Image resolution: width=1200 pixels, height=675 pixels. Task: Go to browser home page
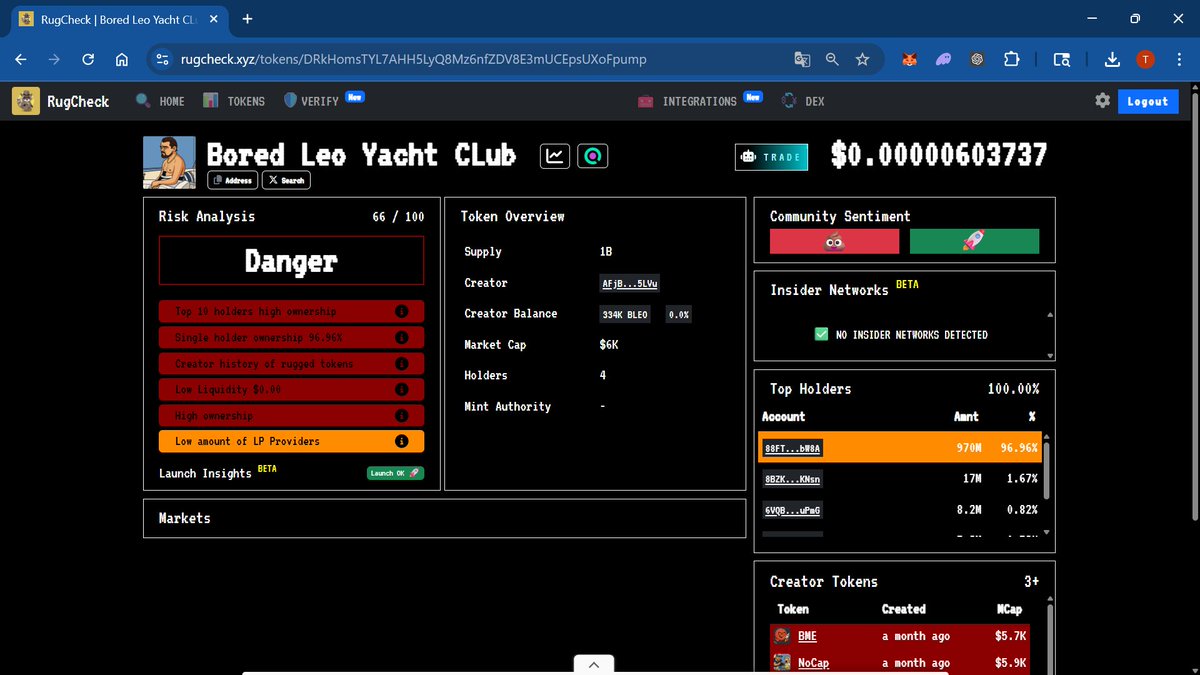tap(121, 60)
